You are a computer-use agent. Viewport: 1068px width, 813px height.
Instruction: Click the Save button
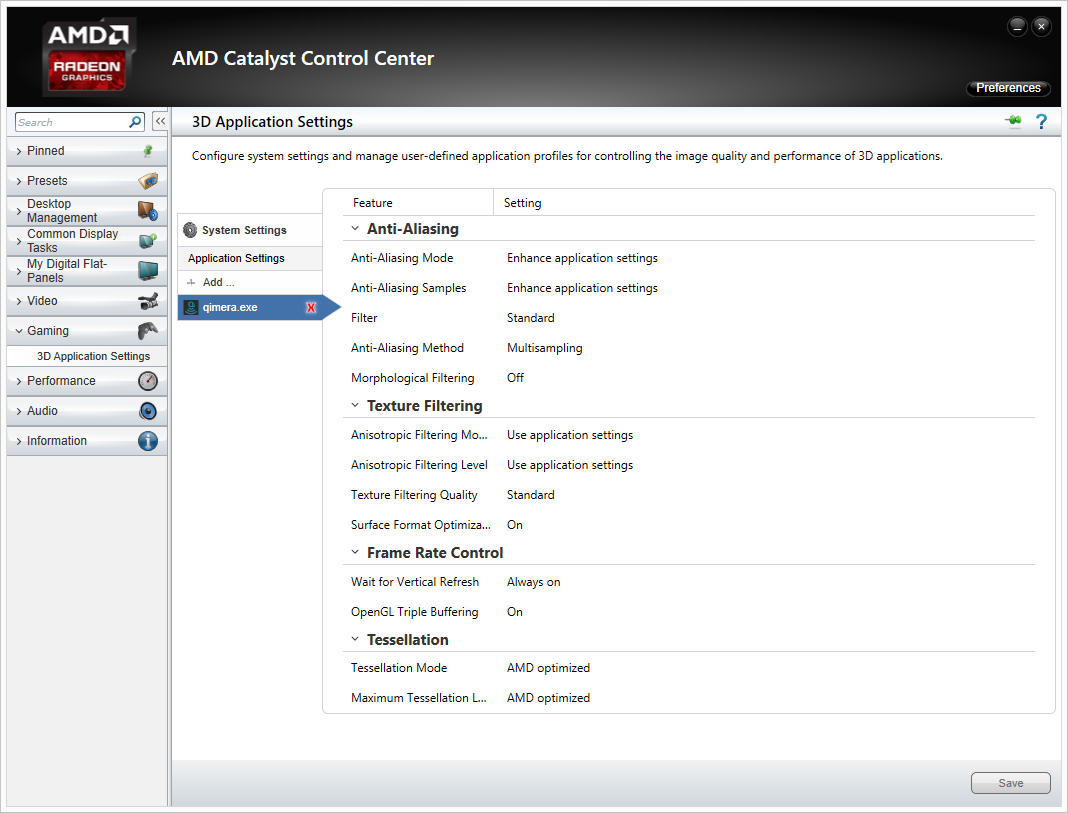coord(1010,783)
